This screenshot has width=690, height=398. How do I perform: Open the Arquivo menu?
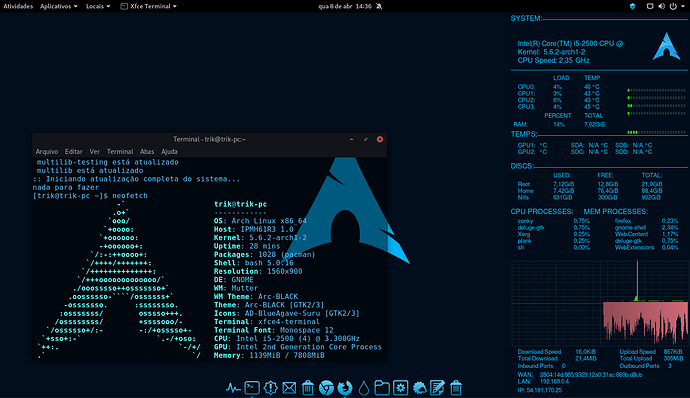(x=47, y=151)
